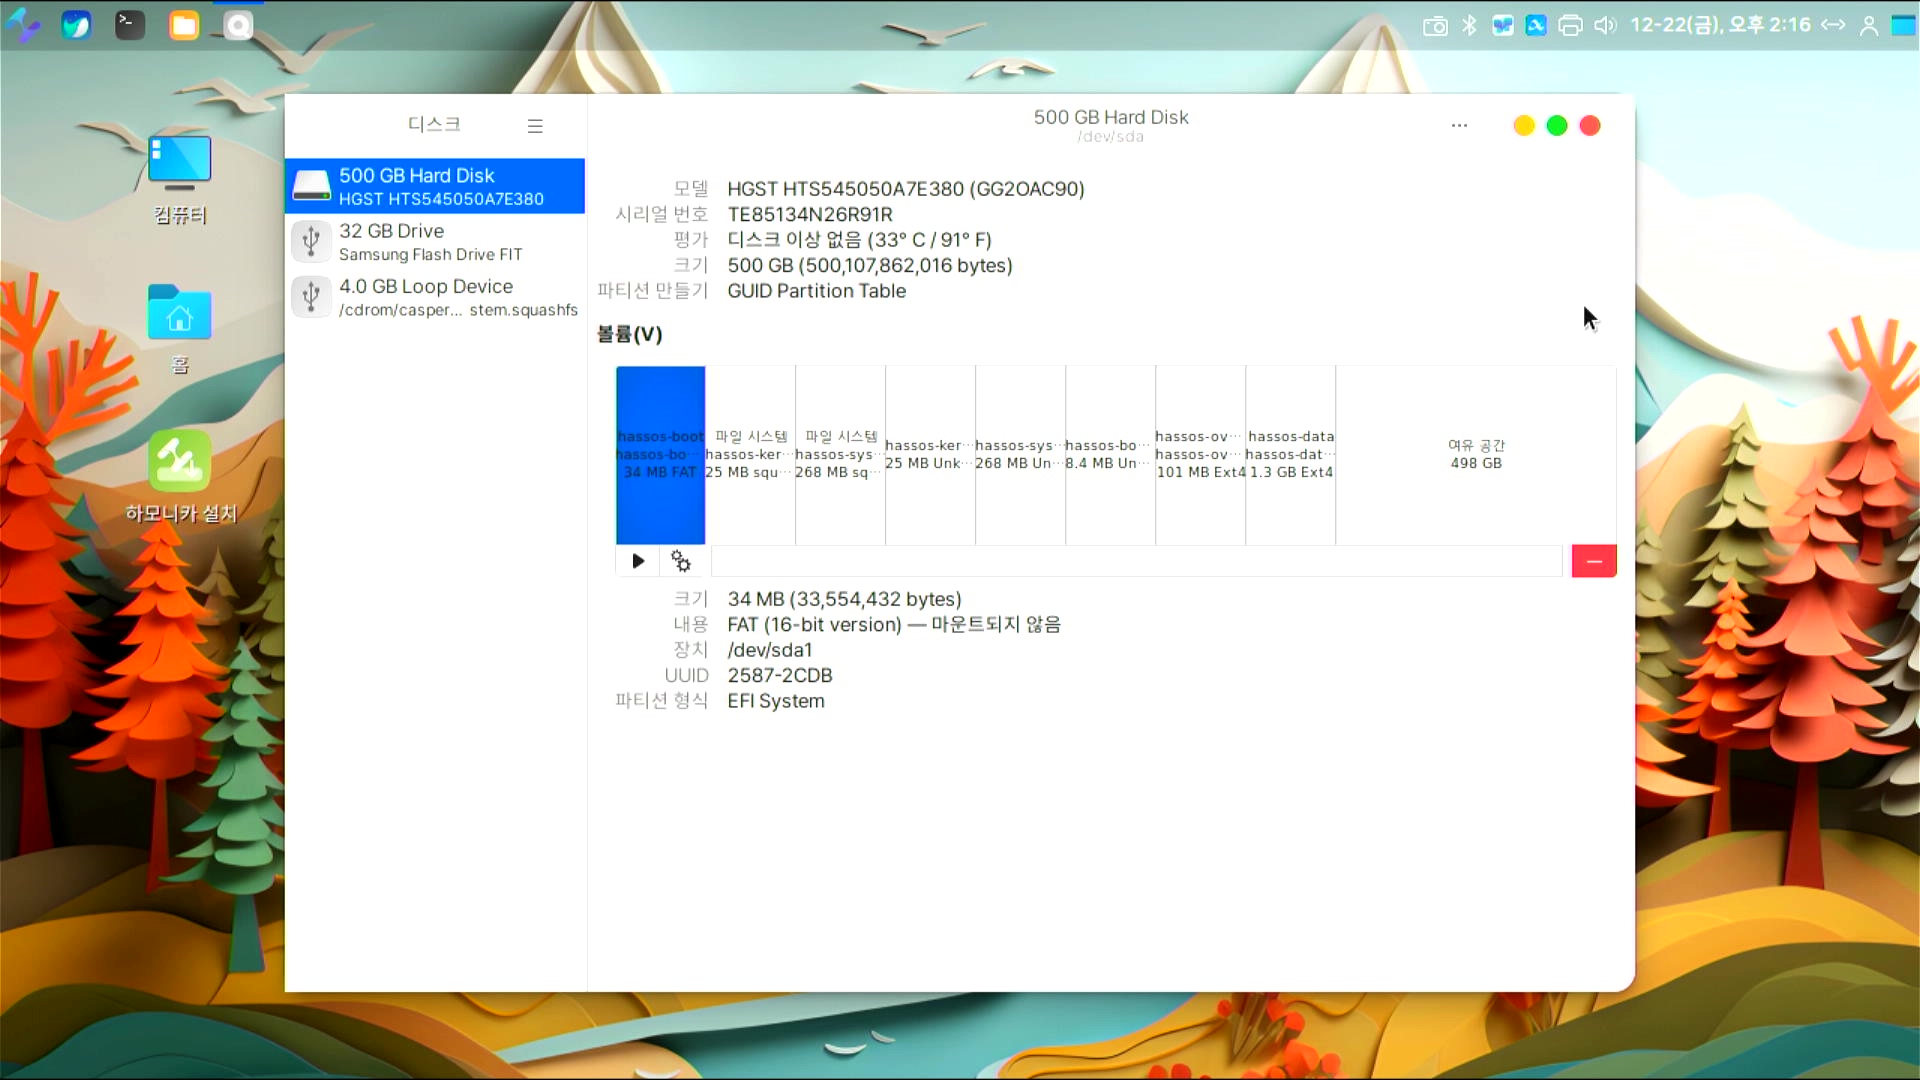This screenshot has width=1920, height=1080.
Task: Launch the HamoniKR installer desktop icon
Action: click(x=180, y=477)
